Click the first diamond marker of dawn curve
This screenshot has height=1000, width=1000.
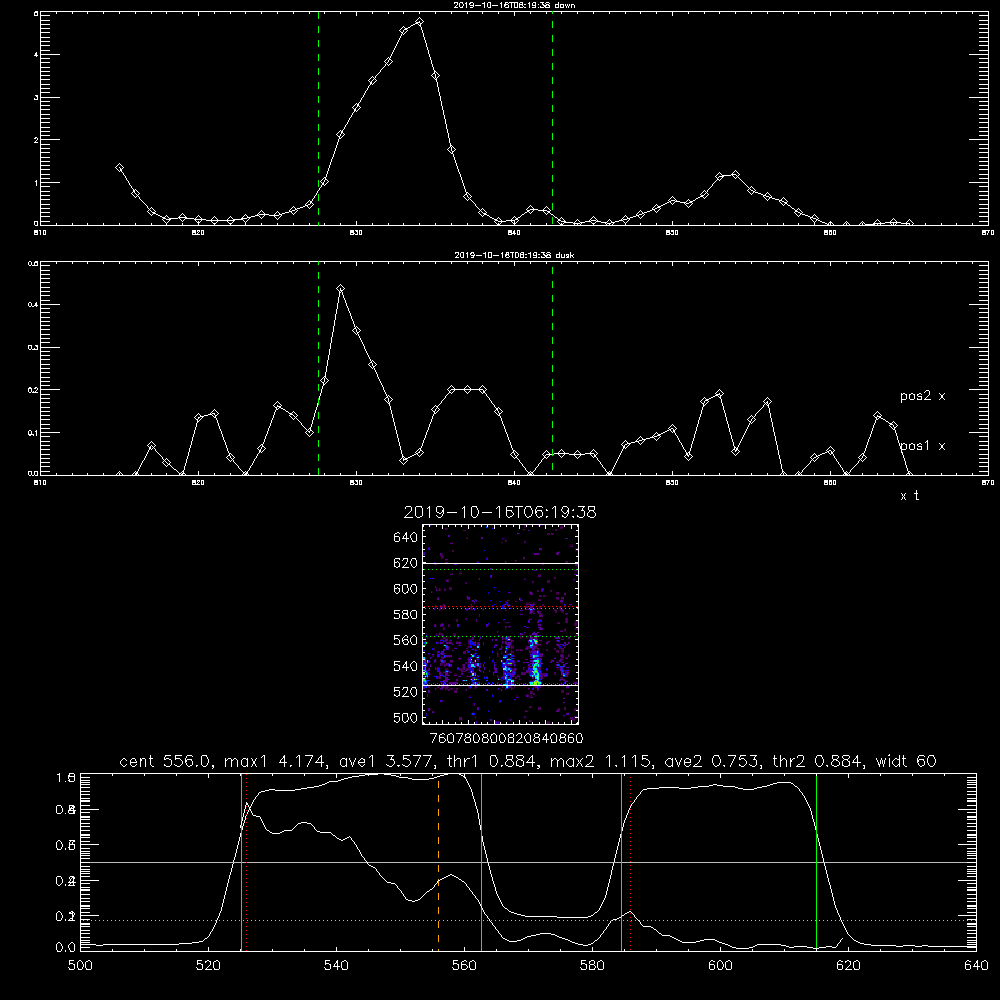[x=119, y=167]
